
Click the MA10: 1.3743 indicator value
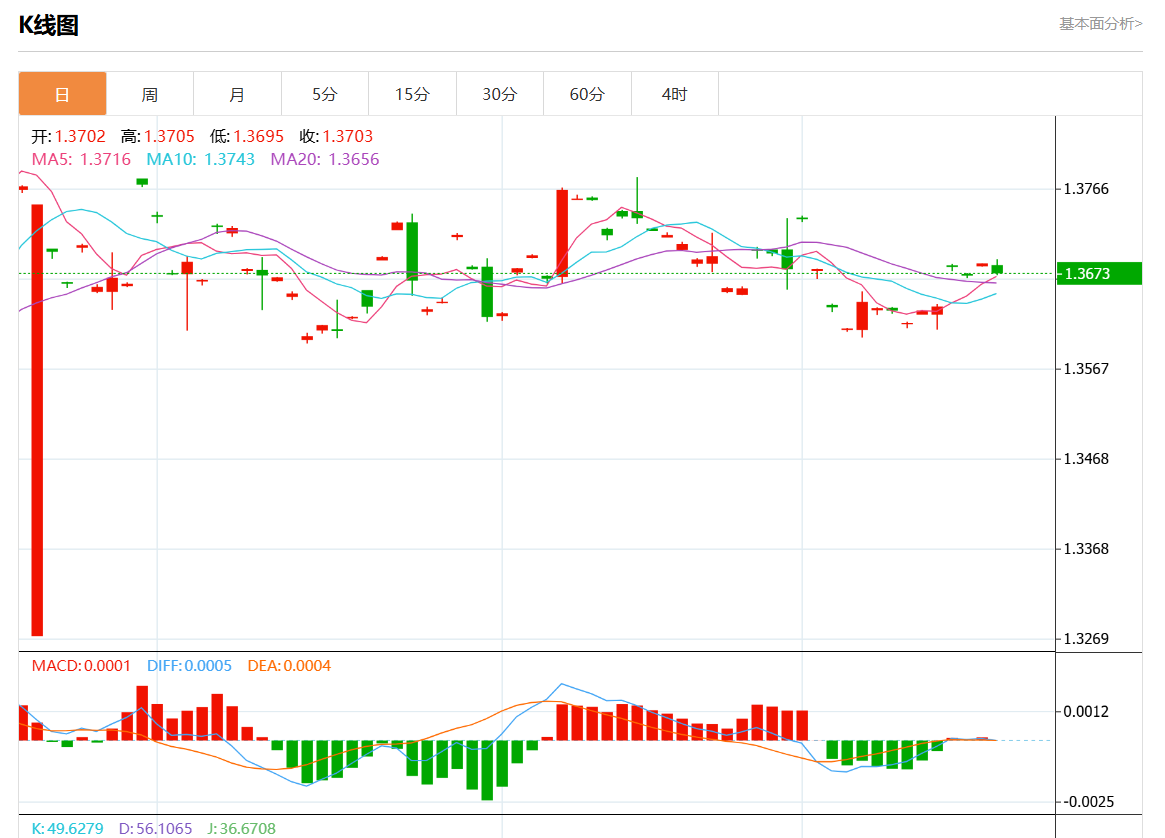(x=201, y=159)
